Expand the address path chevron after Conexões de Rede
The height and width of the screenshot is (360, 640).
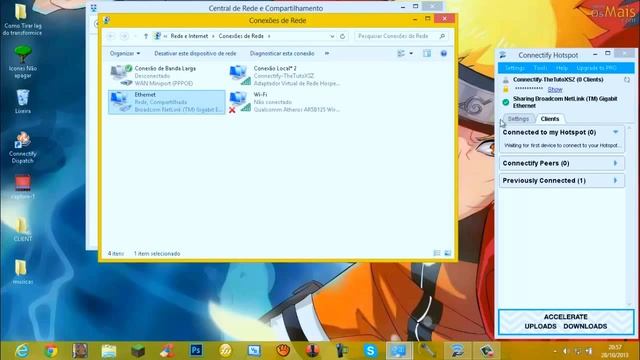(x=269, y=36)
